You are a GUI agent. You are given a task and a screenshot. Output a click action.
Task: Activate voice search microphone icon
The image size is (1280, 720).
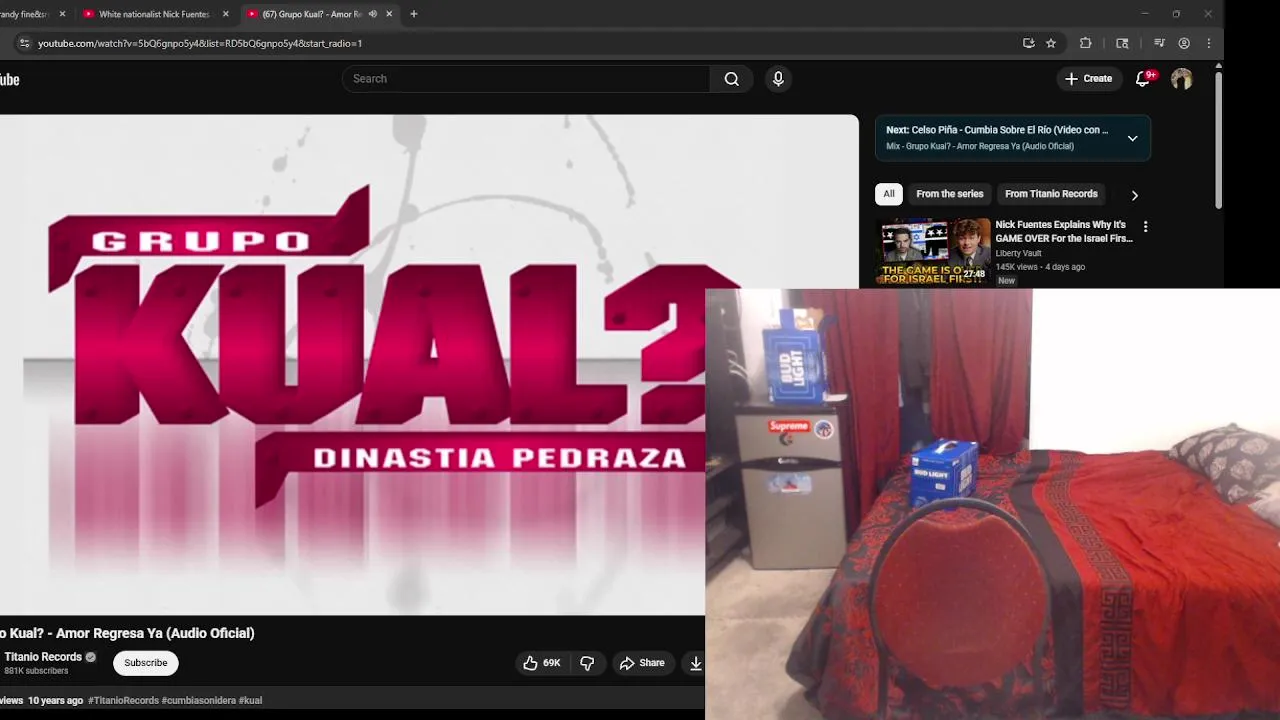[x=778, y=79]
